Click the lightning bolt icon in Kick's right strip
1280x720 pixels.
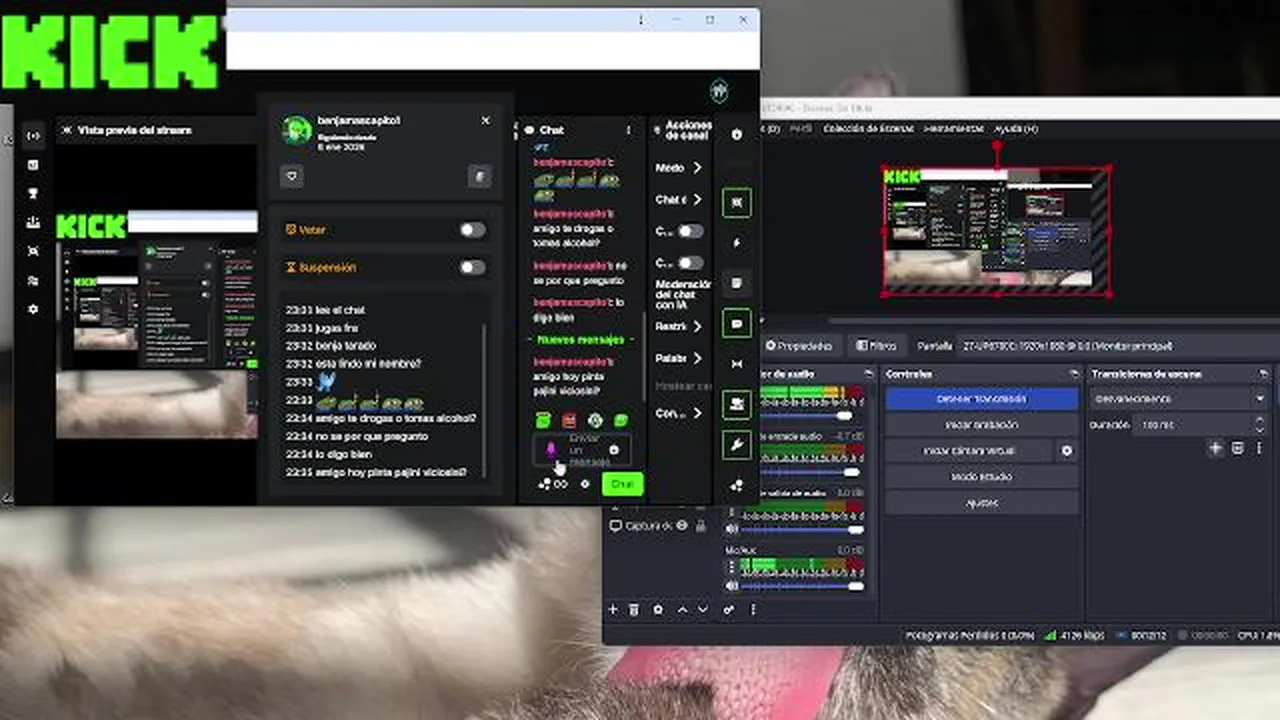[x=737, y=243]
